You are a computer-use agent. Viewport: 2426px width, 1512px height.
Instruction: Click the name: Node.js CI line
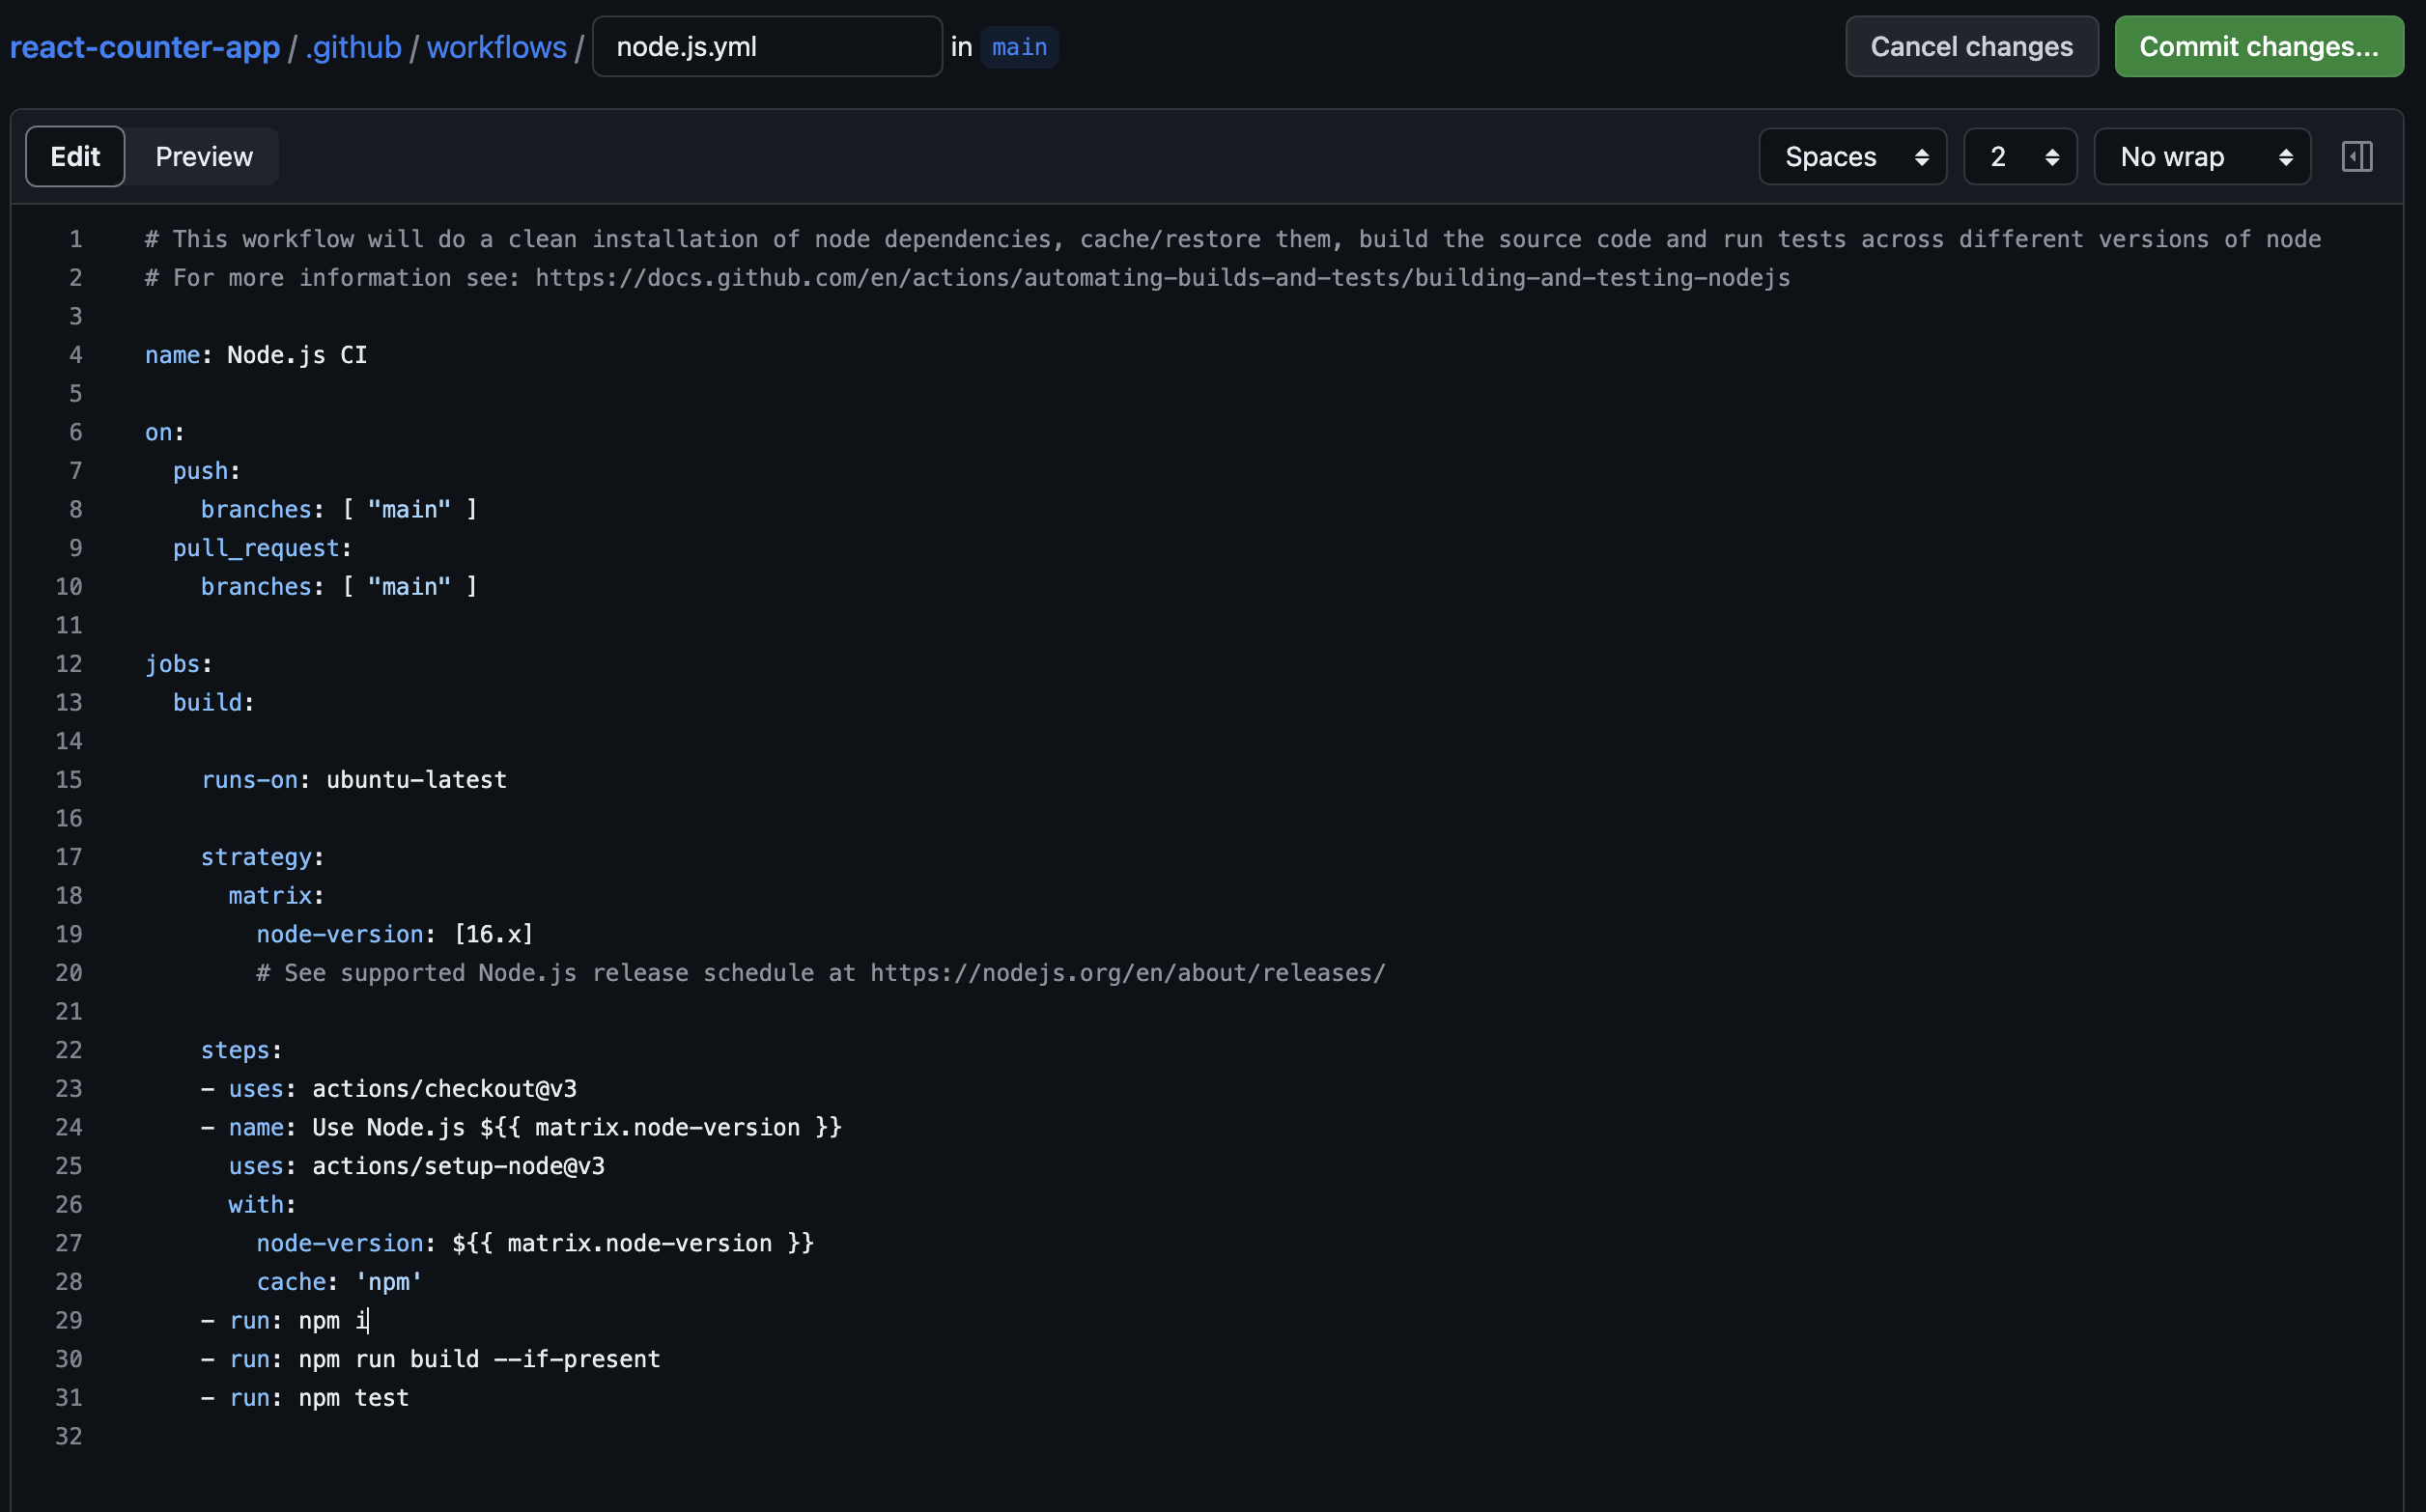256,355
